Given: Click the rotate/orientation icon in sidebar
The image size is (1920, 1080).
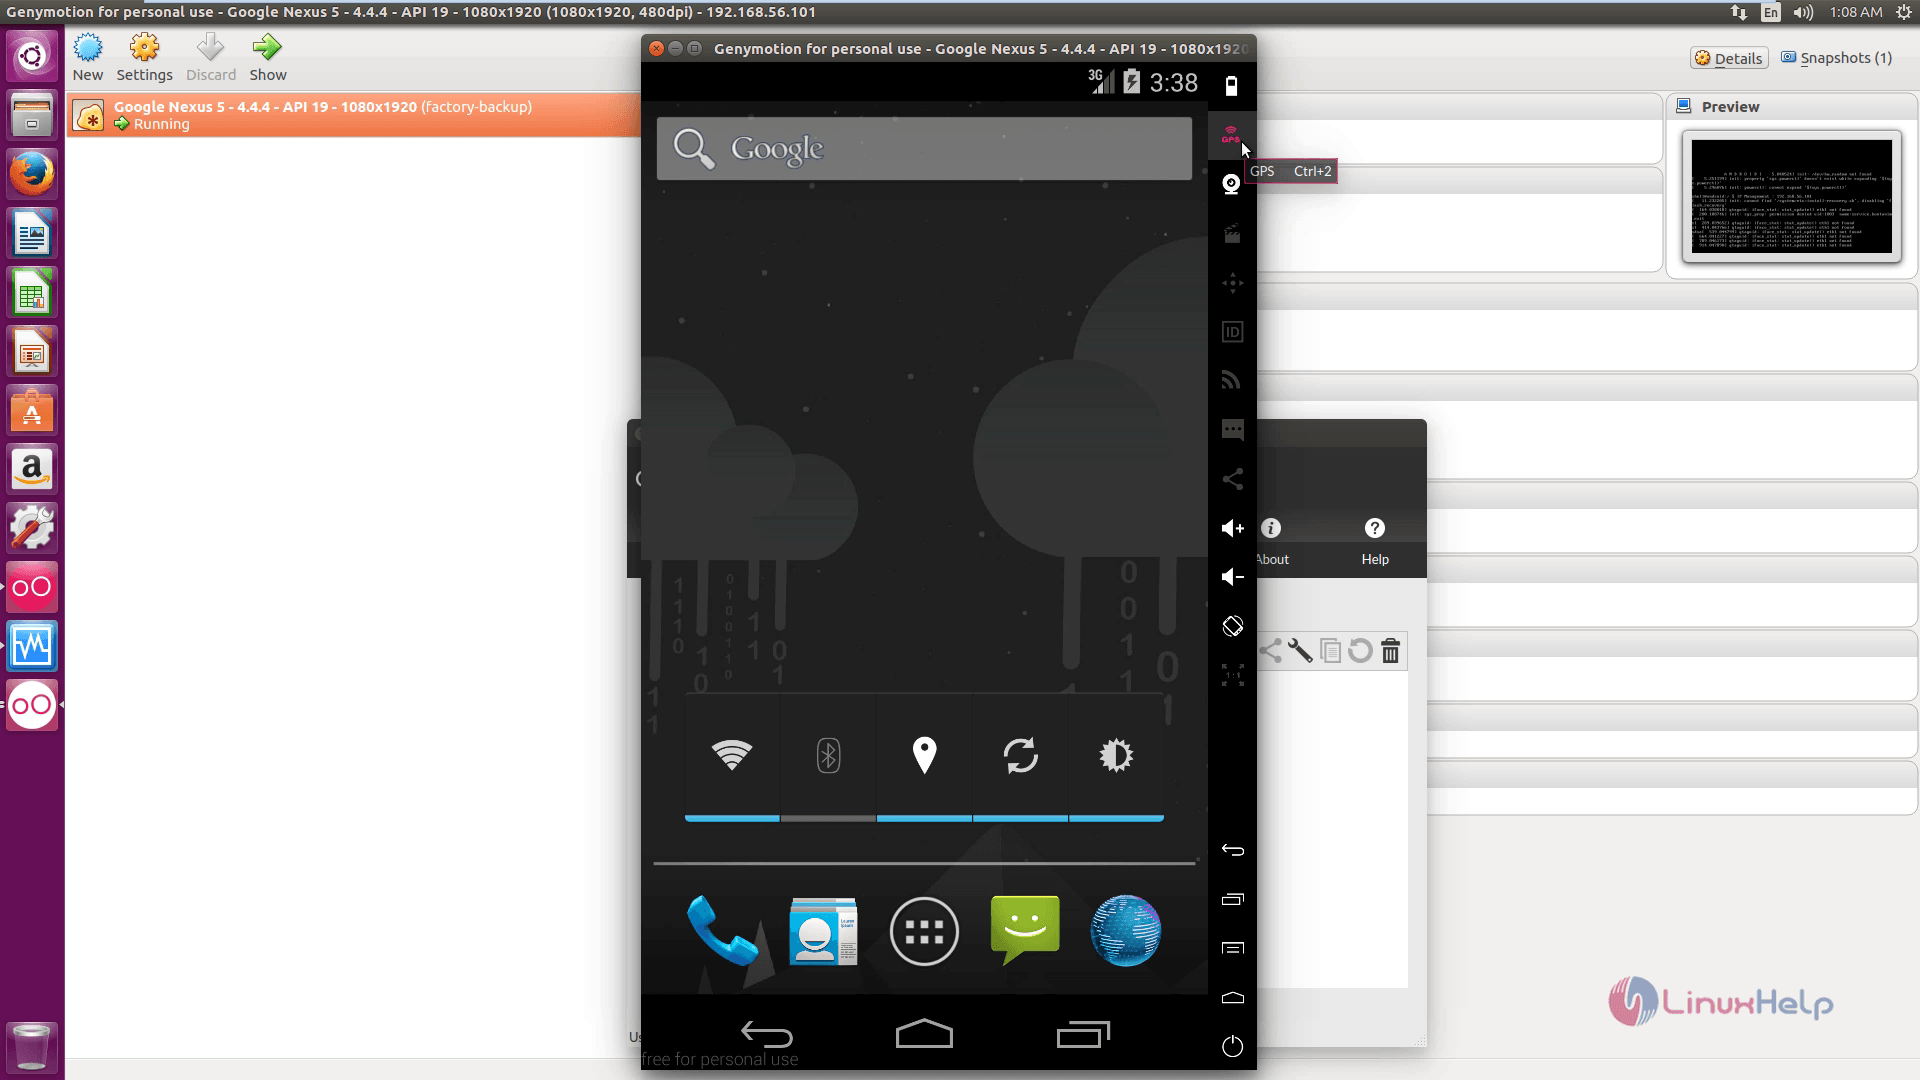Looking at the screenshot, I should coord(1232,625).
